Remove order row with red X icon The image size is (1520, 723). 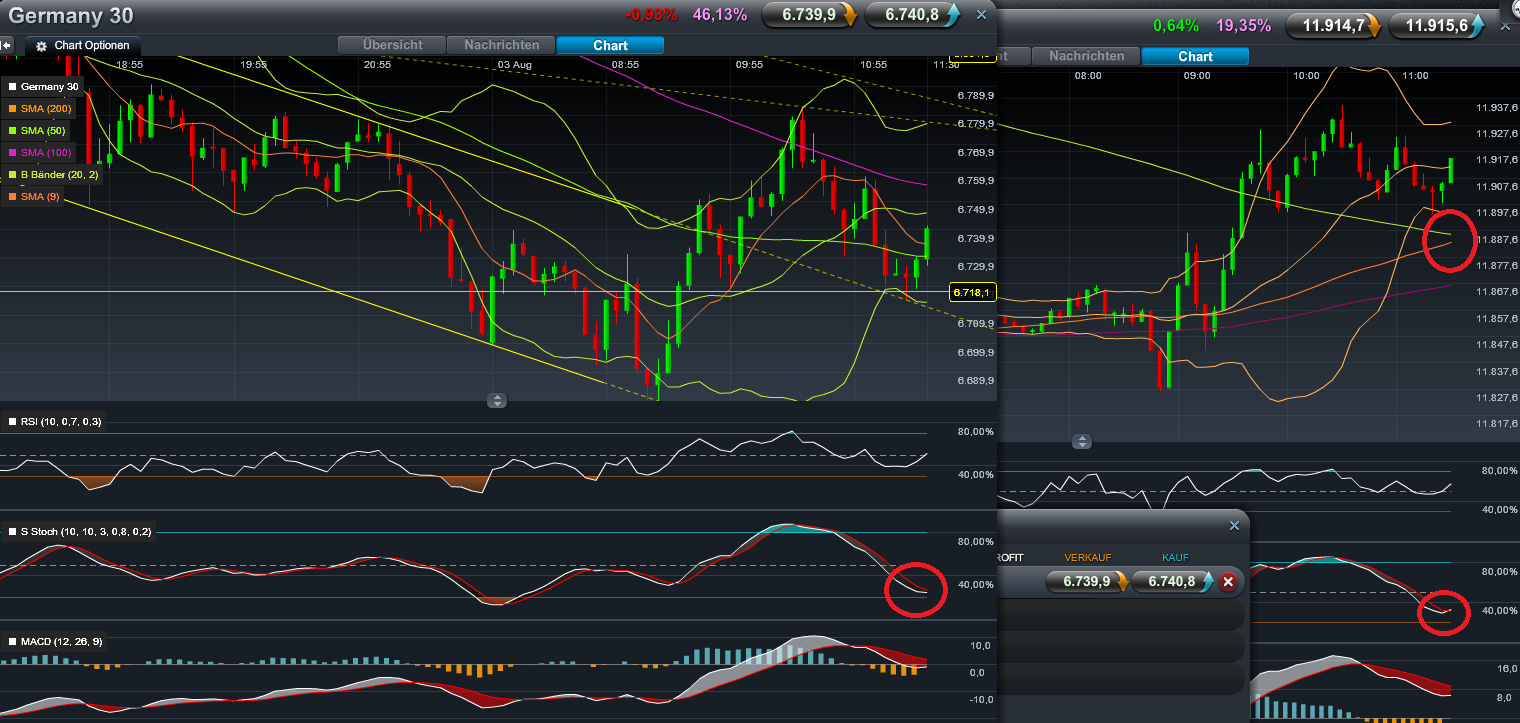(1228, 581)
